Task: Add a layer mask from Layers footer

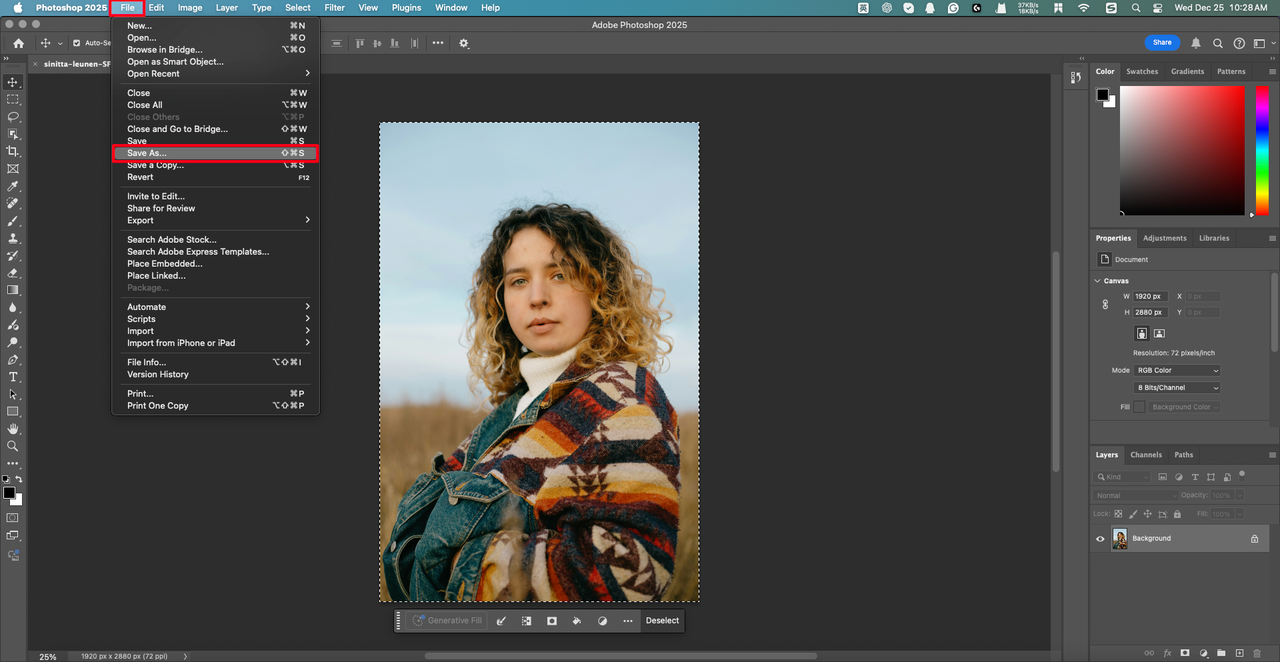Action: (x=1185, y=653)
